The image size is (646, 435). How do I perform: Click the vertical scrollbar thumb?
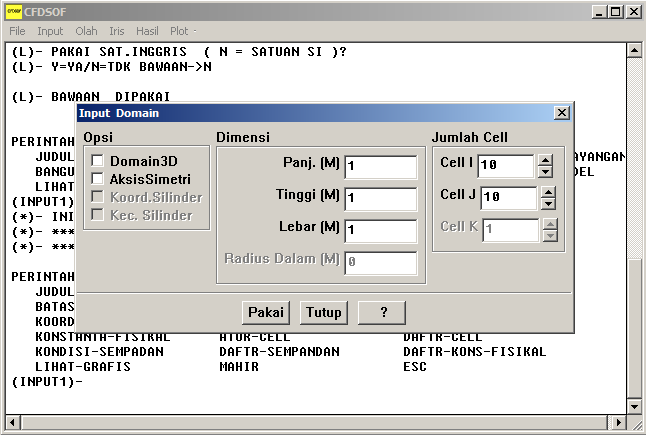pyautogui.click(x=634, y=328)
